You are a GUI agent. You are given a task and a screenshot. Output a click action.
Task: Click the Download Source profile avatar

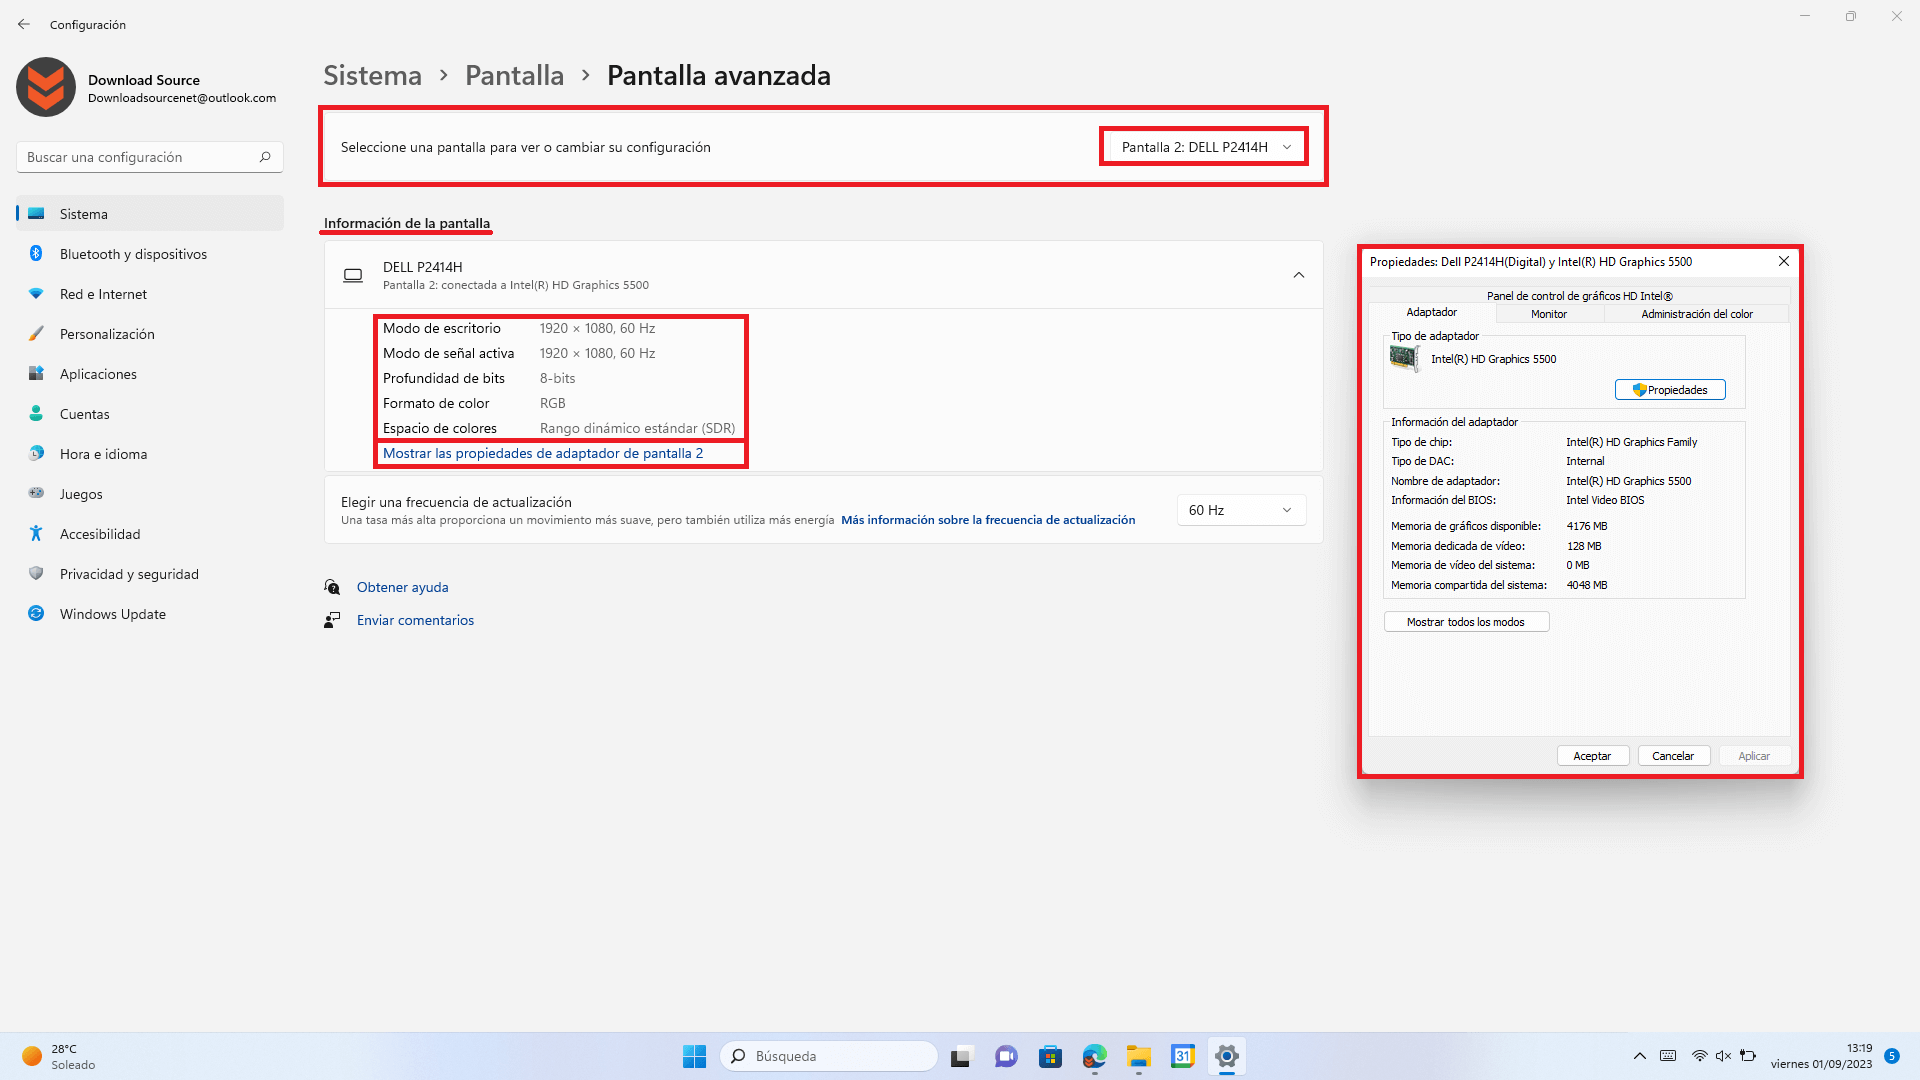click(46, 87)
